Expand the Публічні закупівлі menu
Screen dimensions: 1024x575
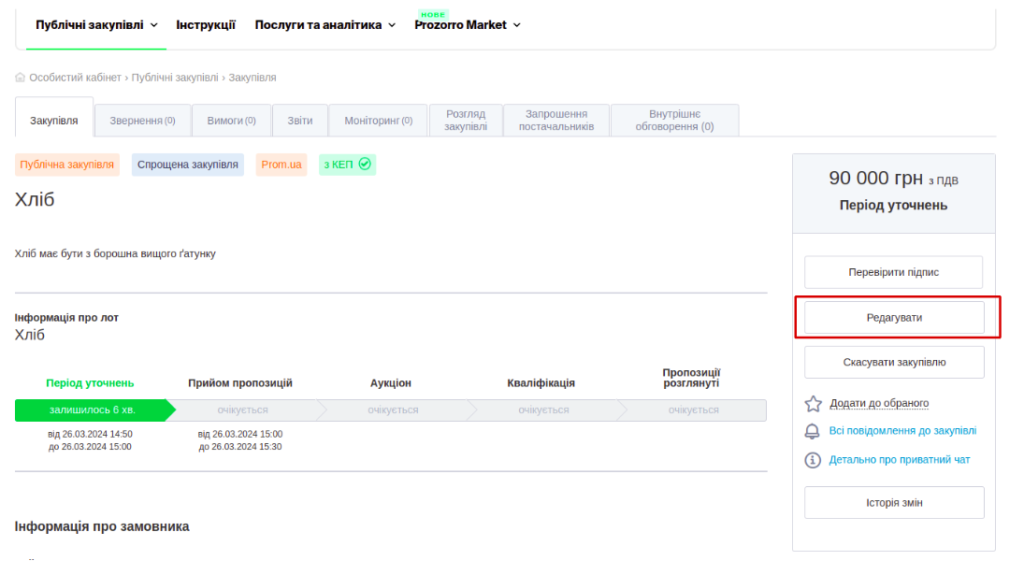[96, 25]
